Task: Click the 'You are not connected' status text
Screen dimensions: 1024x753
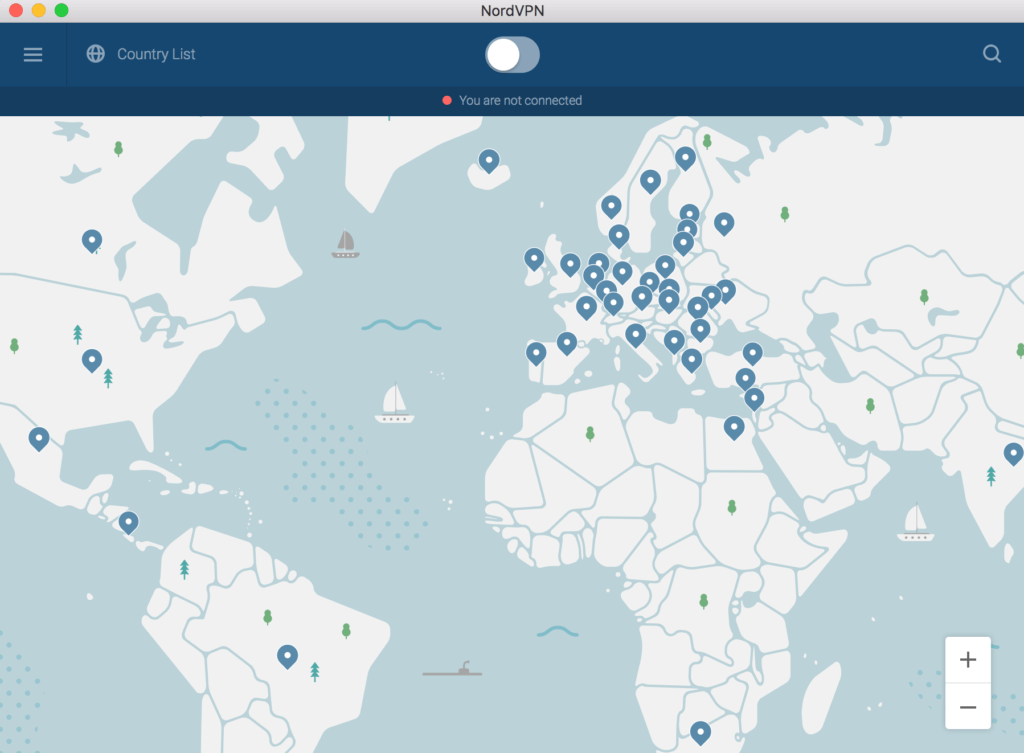Action: tap(520, 101)
